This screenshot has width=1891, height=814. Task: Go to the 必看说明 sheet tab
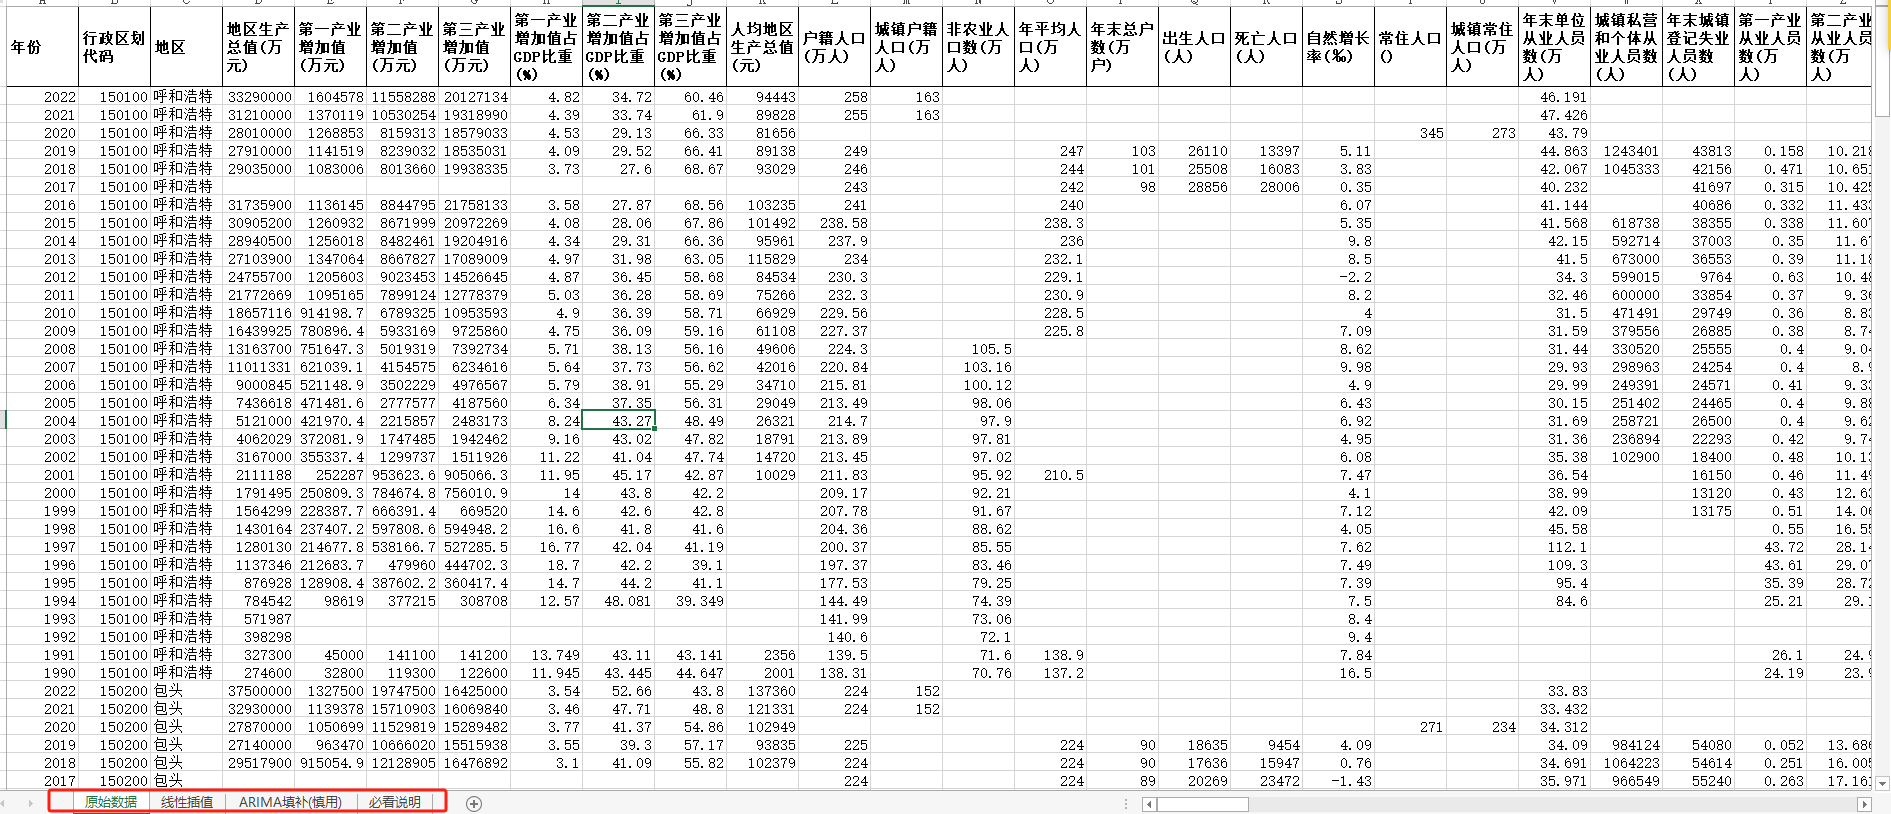394,802
